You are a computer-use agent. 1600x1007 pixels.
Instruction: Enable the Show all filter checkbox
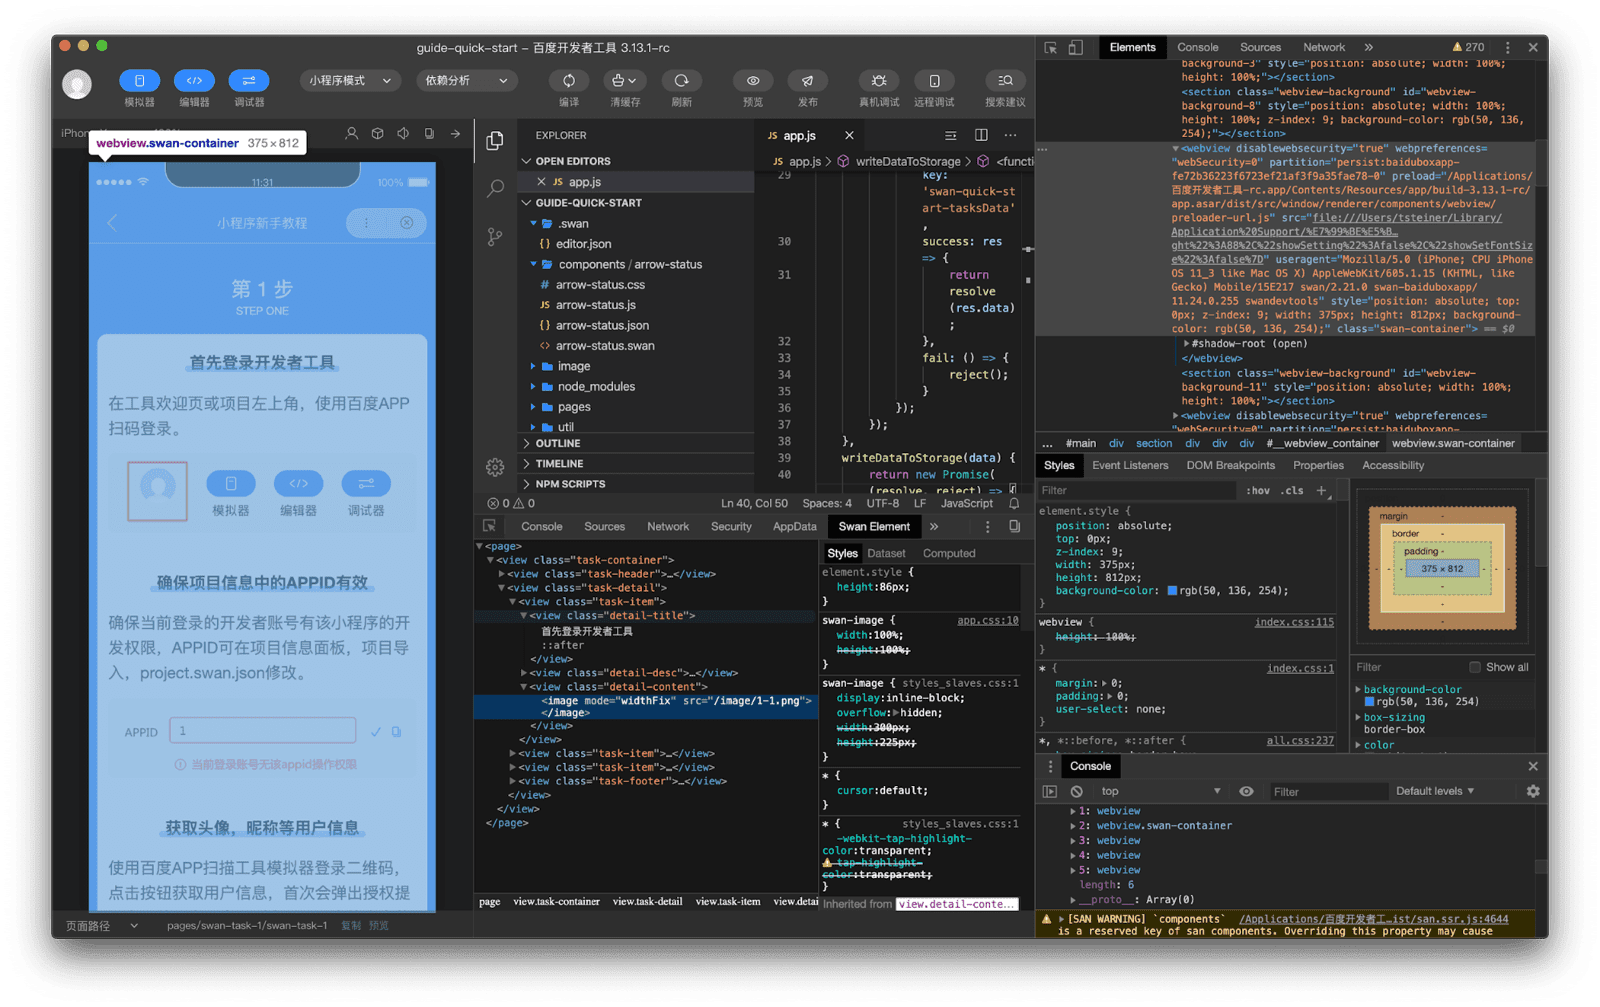point(1475,666)
